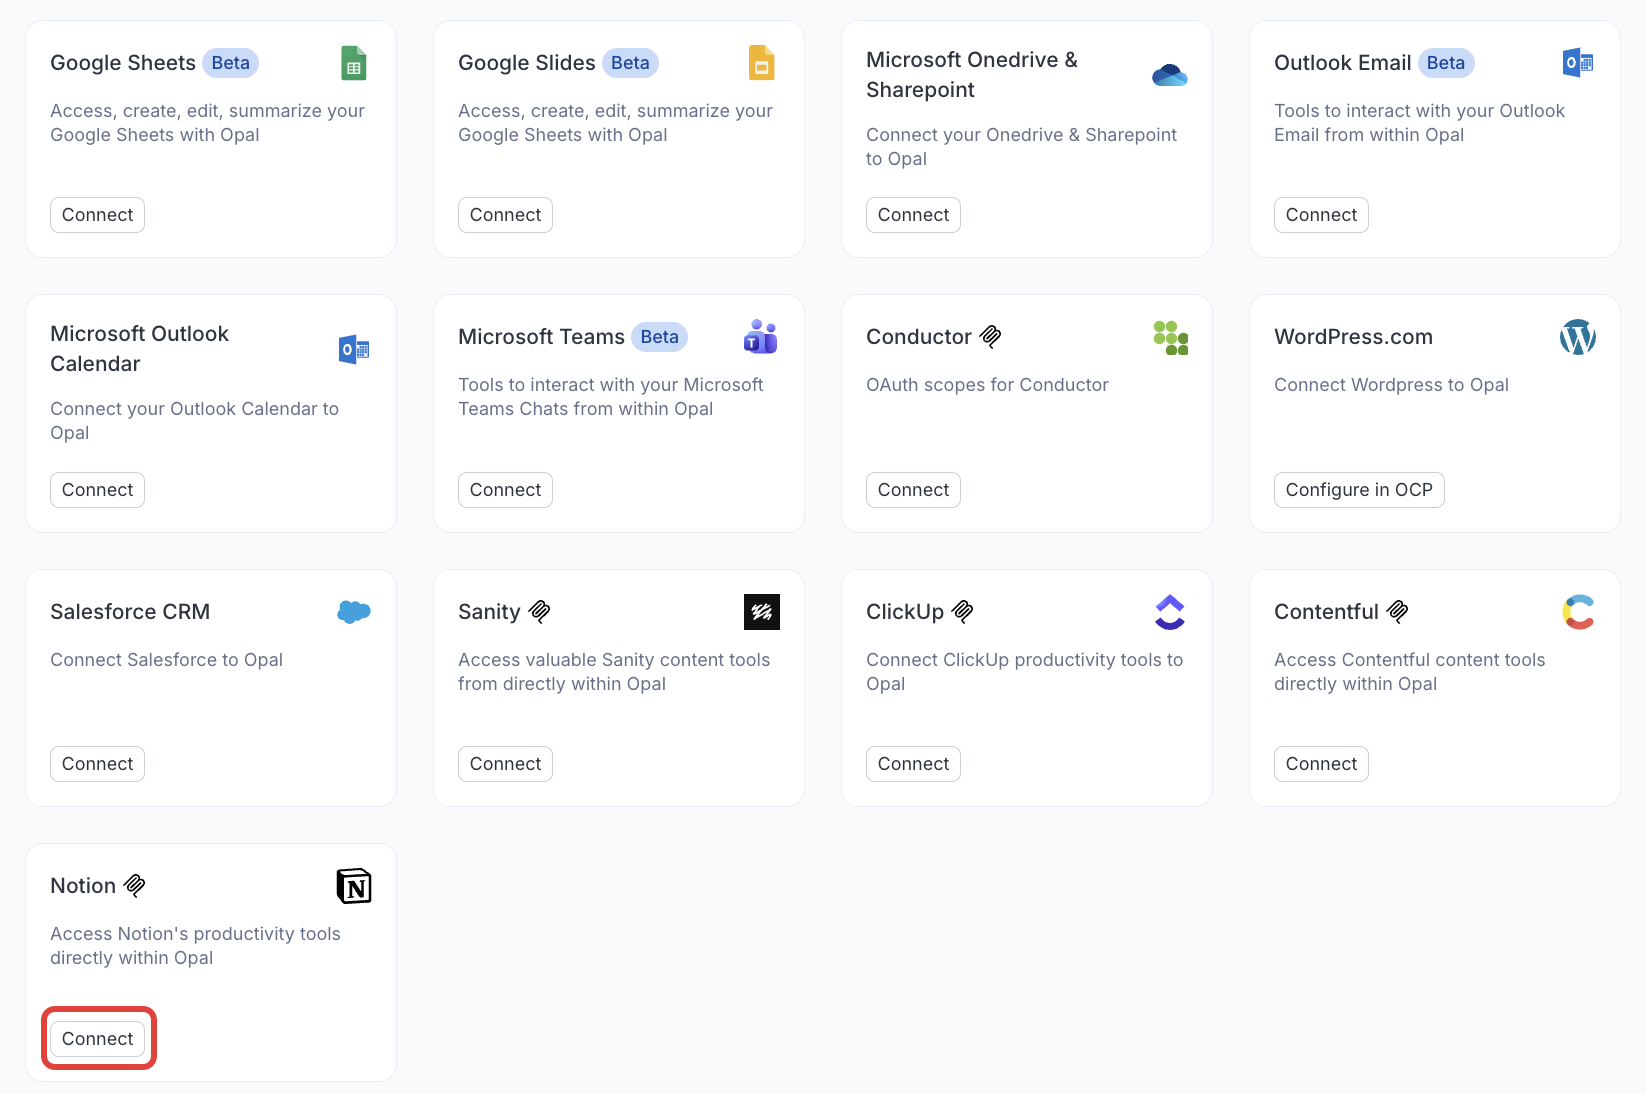Click the Google Slides icon
1646x1094 pixels.
tap(762, 63)
